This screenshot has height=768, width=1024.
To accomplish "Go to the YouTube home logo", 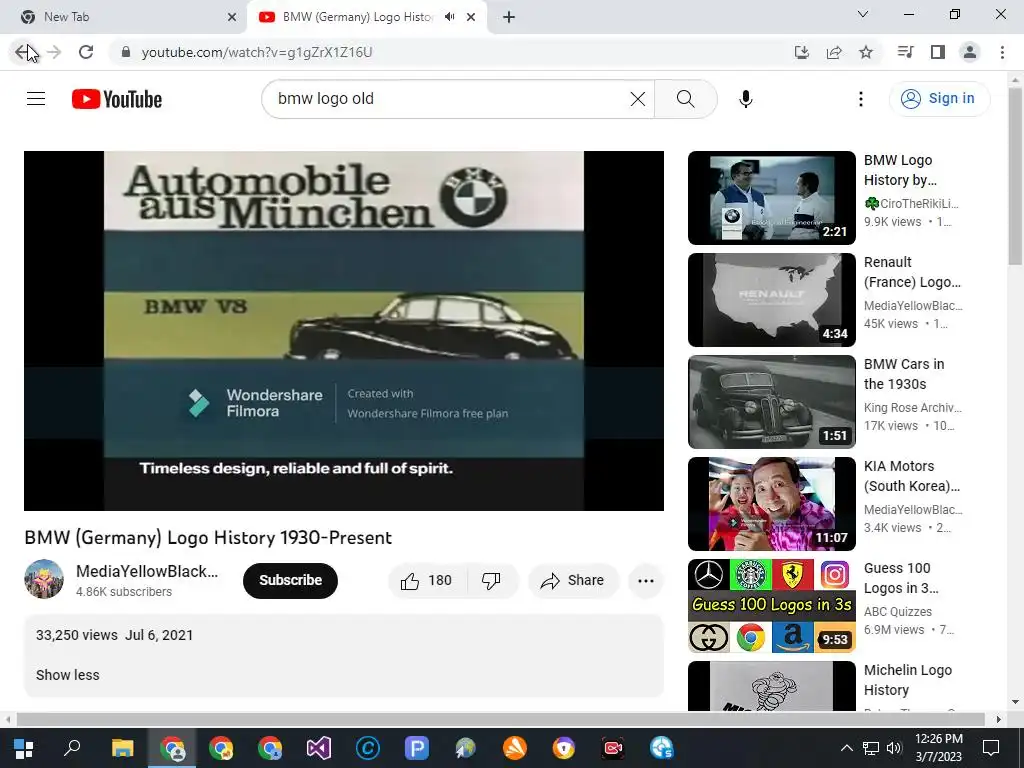I will coord(117,99).
